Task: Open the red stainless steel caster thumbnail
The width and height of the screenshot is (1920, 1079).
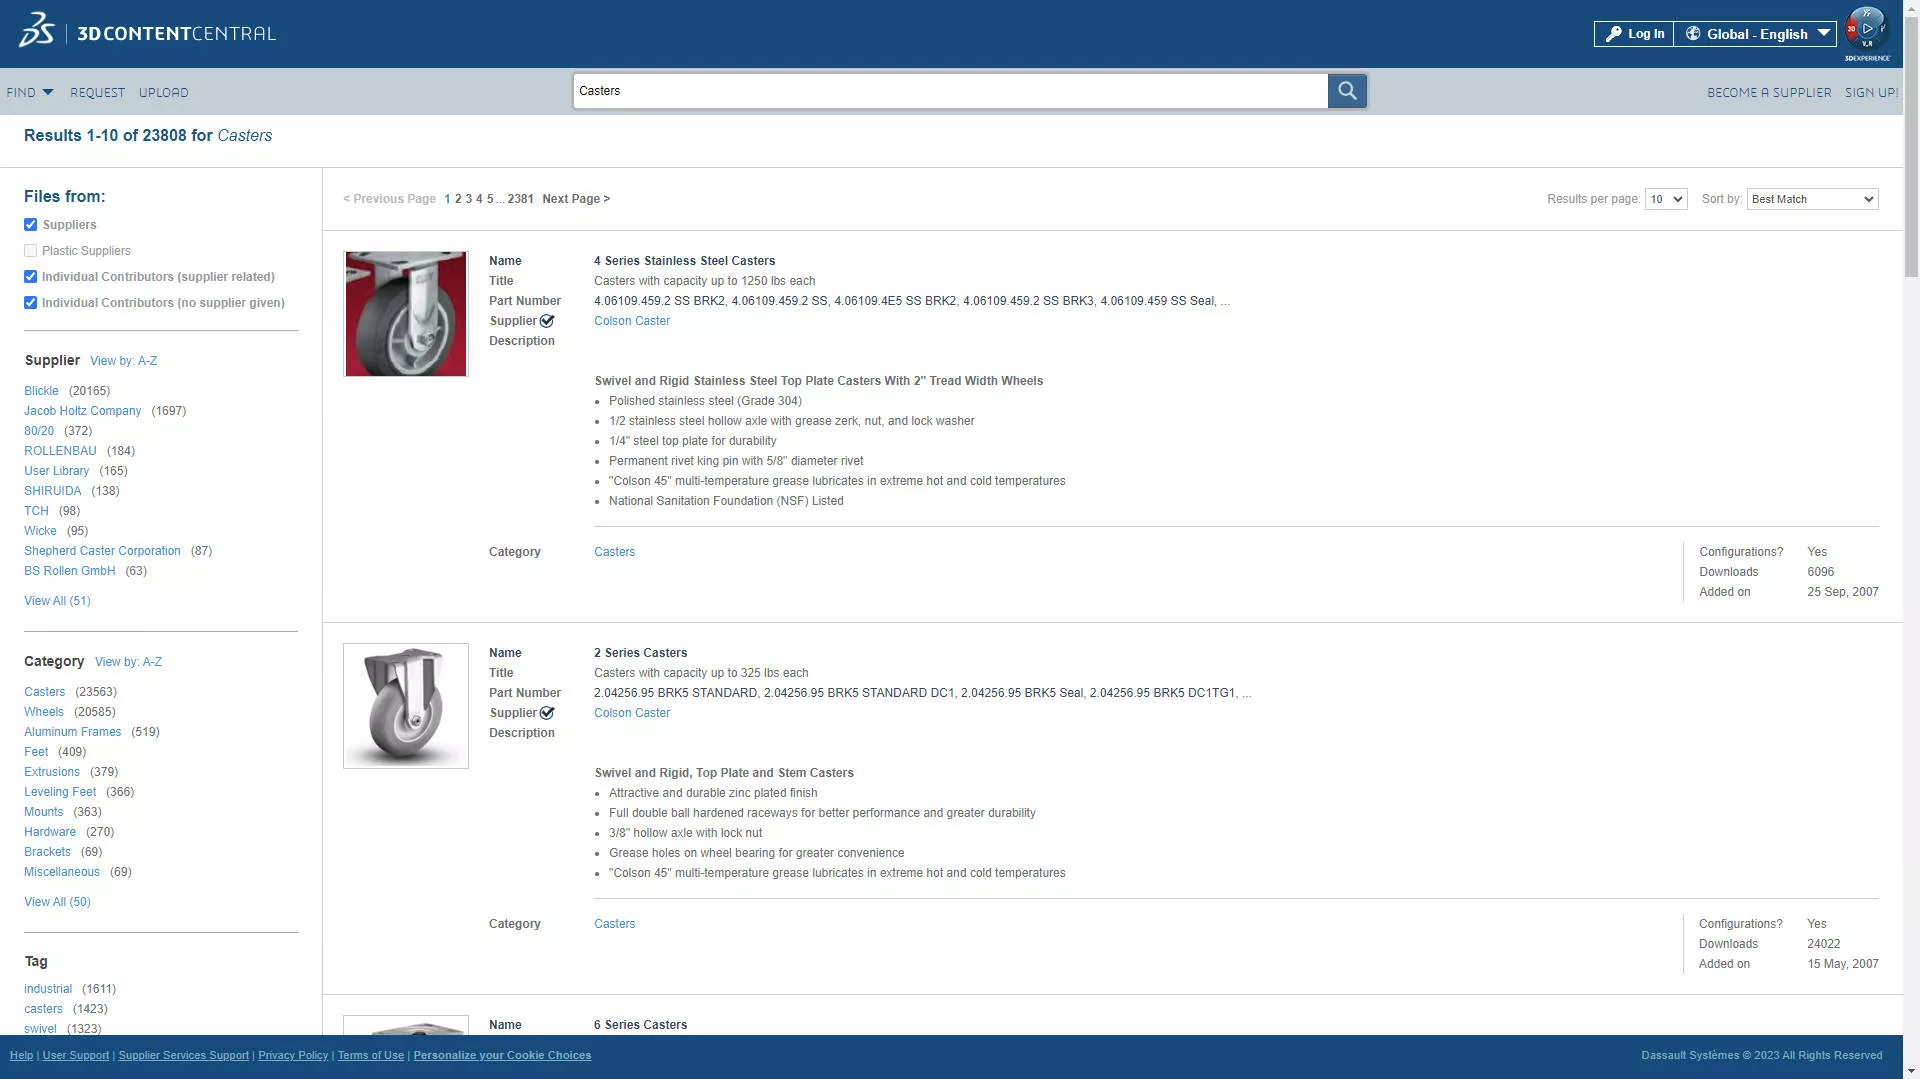Action: [405, 314]
